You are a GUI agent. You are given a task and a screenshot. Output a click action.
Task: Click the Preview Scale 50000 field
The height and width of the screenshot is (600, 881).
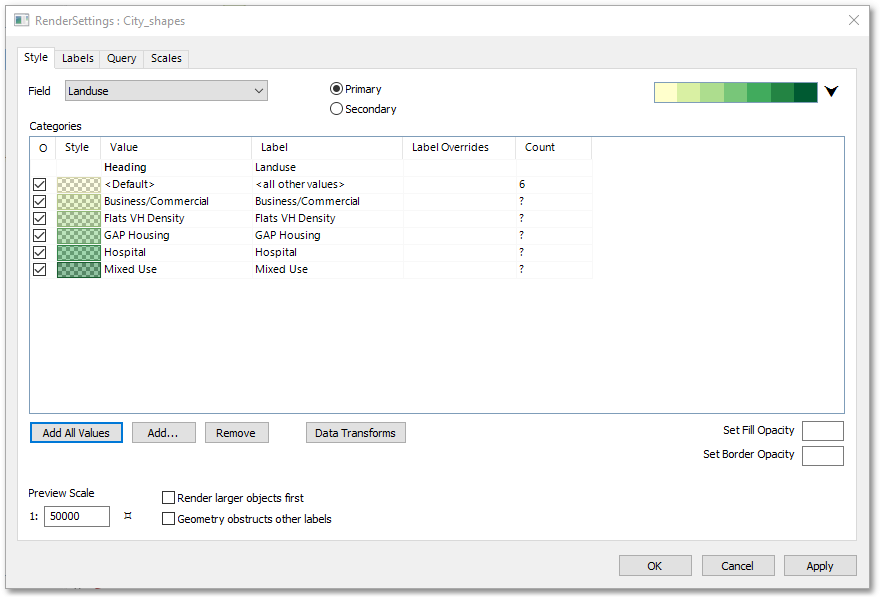tap(77, 516)
